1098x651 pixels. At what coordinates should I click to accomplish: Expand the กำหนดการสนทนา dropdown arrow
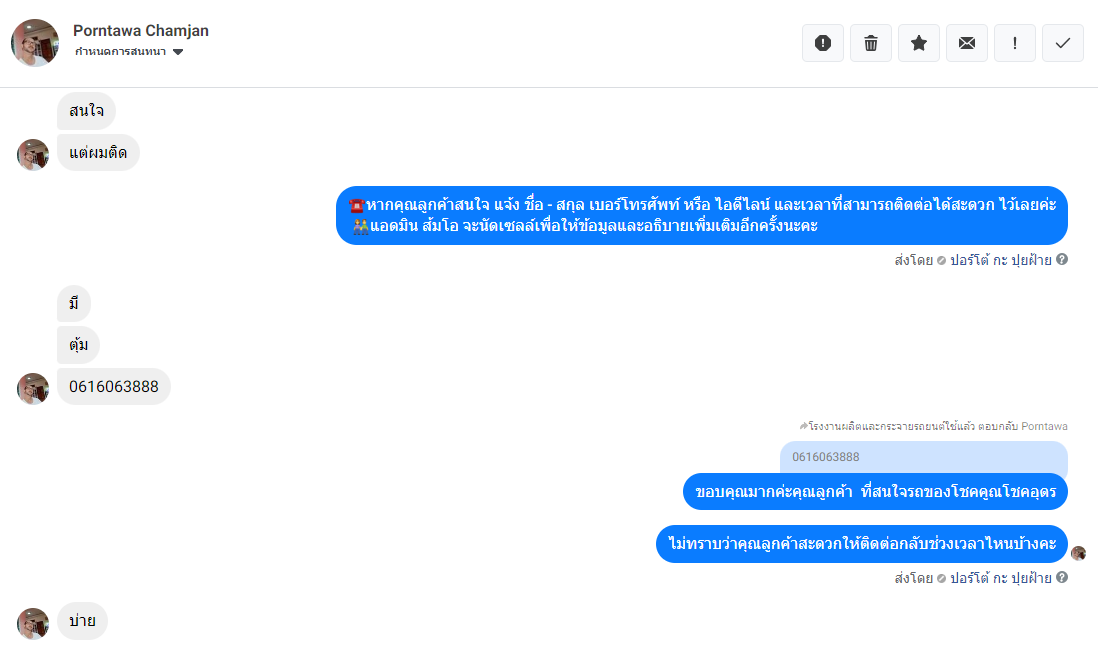(178, 52)
